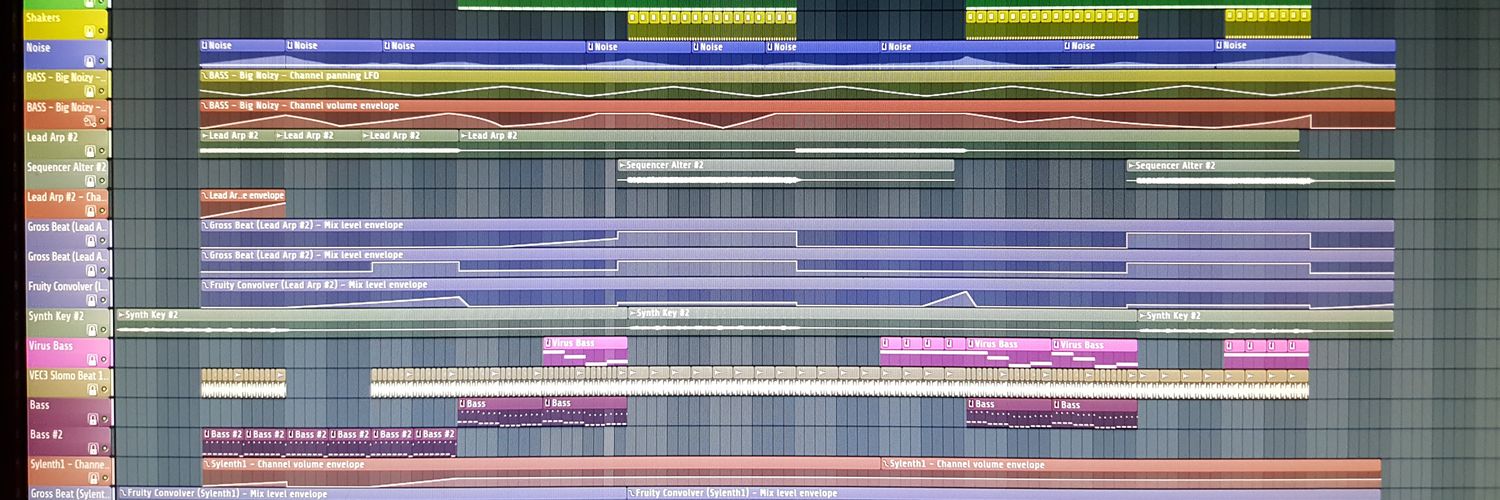The image size is (1500, 500).
Task: Mute the Synth Key #2 track
Action: [x=103, y=330]
